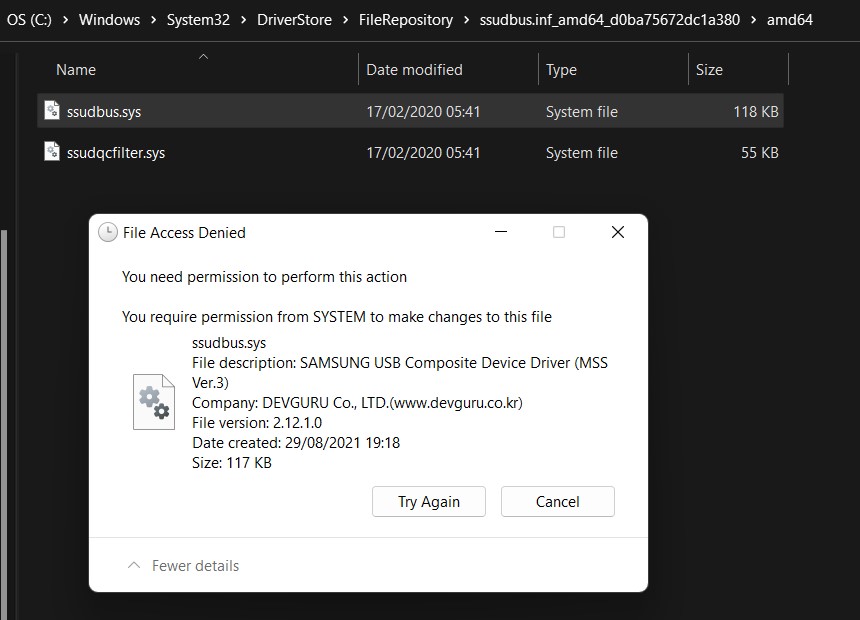
Task: Click the clock icon in dialog title bar
Action: (108, 233)
